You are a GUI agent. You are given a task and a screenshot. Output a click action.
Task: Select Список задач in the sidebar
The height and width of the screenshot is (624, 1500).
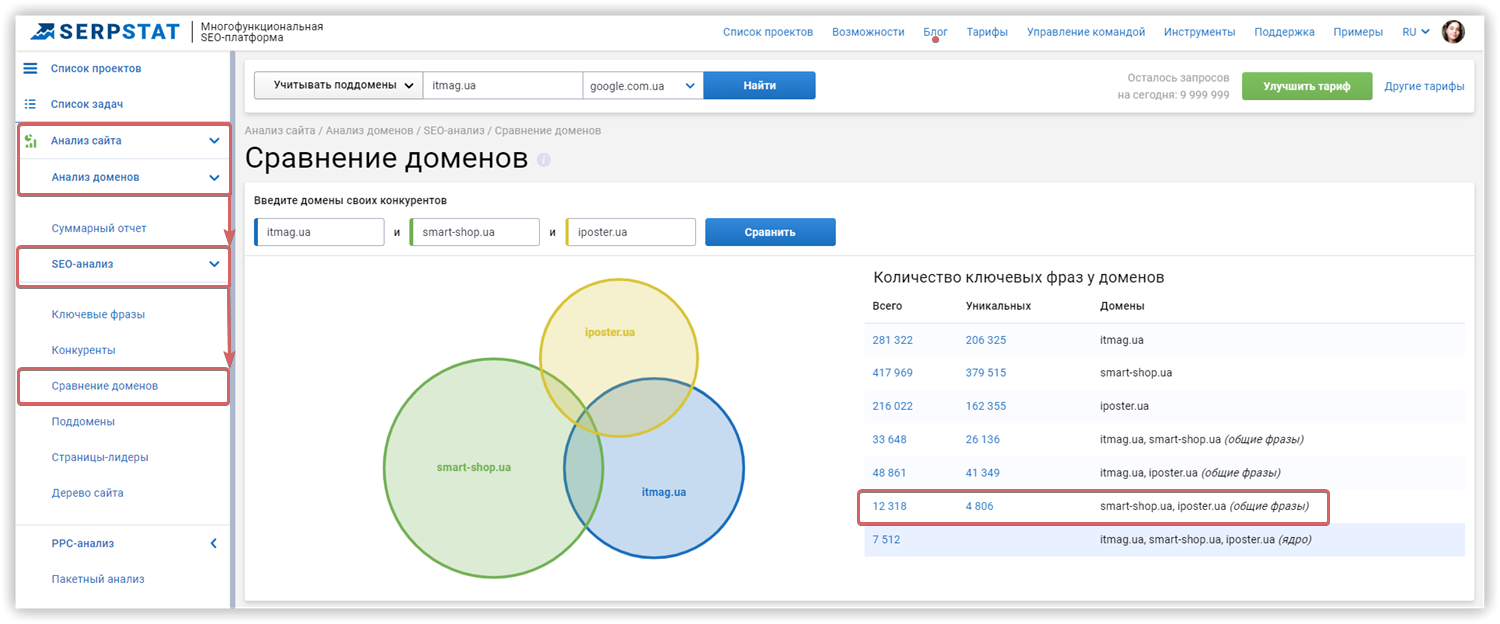[x=87, y=104]
